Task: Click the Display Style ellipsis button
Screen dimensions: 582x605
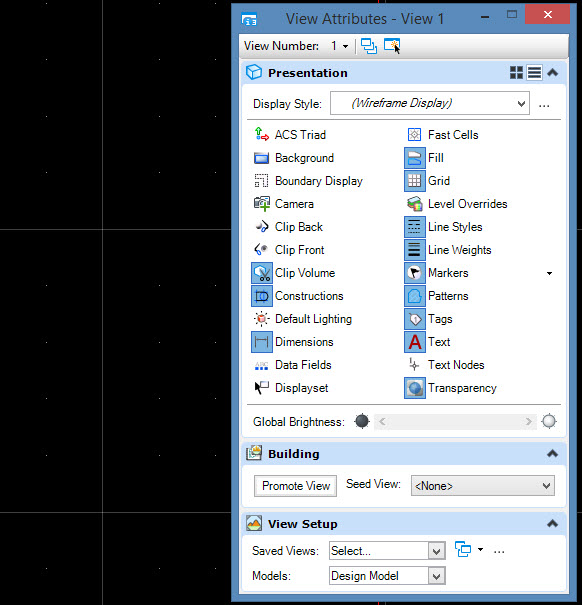Action: 544,105
